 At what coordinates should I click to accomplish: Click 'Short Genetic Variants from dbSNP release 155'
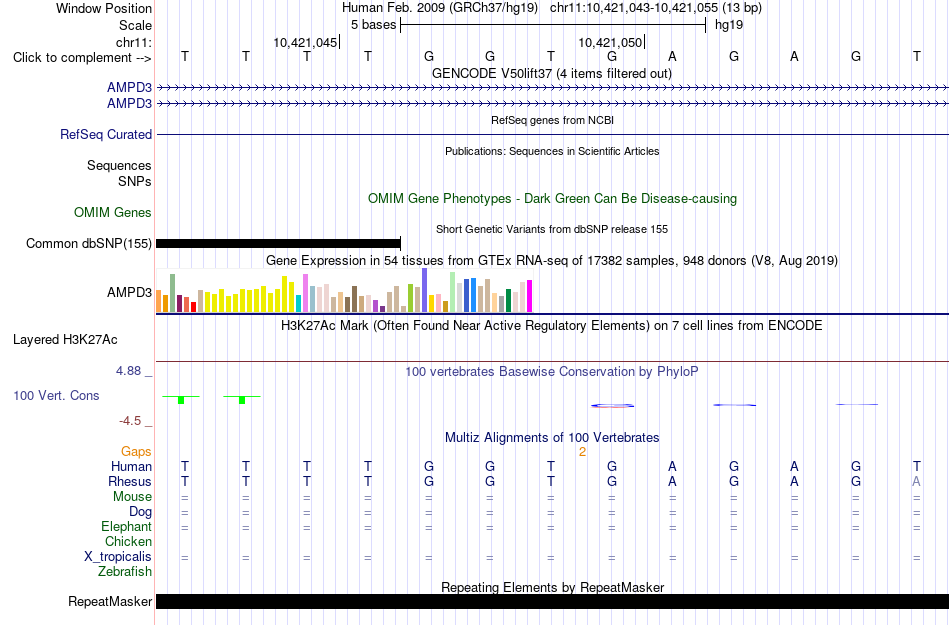[552, 230]
